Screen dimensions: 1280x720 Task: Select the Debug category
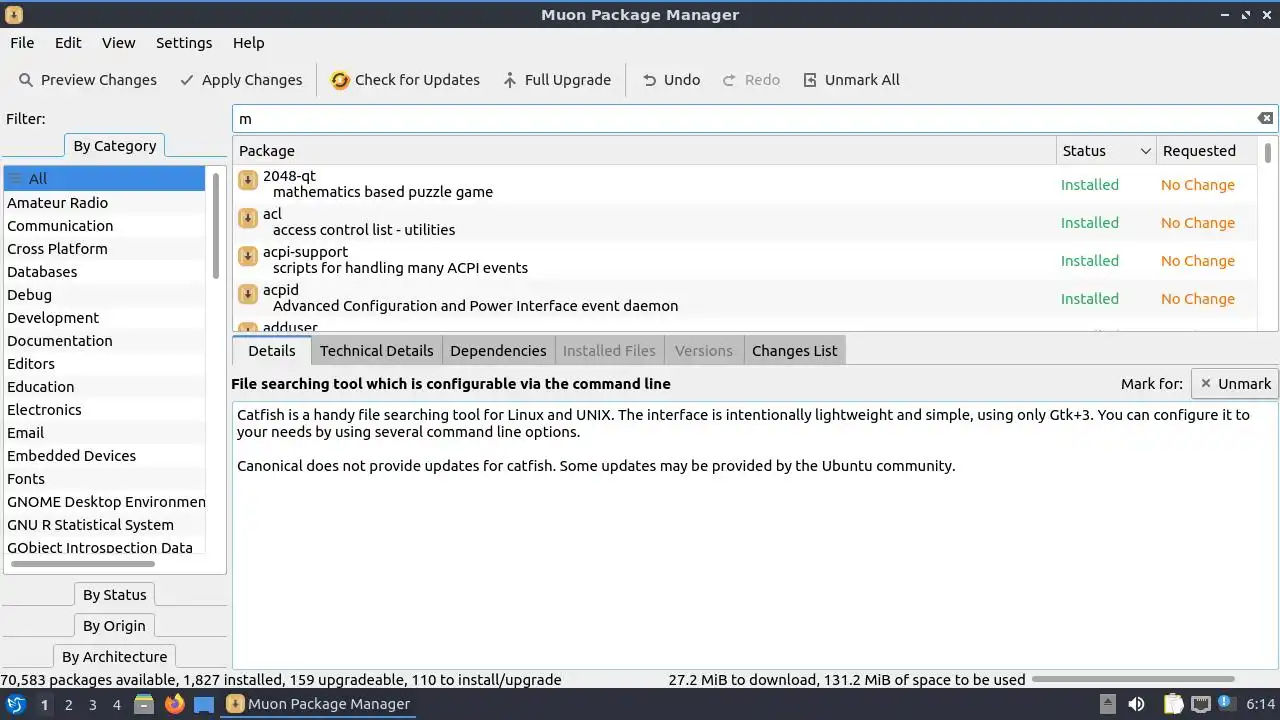click(104, 295)
